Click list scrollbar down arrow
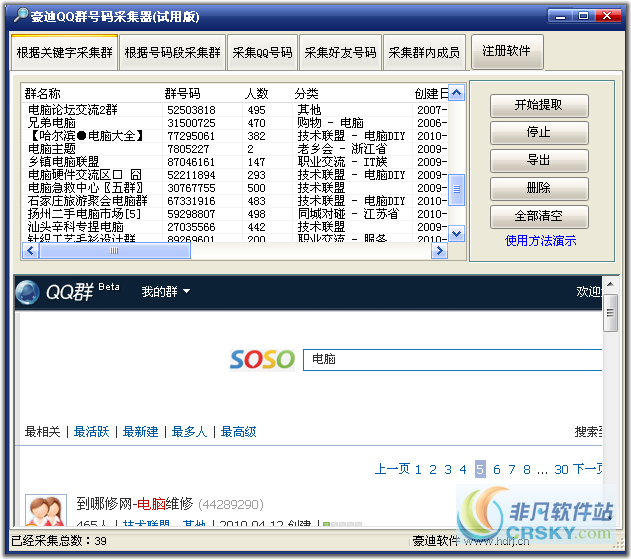This screenshot has width=631, height=559. pyautogui.click(x=456, y=233)
